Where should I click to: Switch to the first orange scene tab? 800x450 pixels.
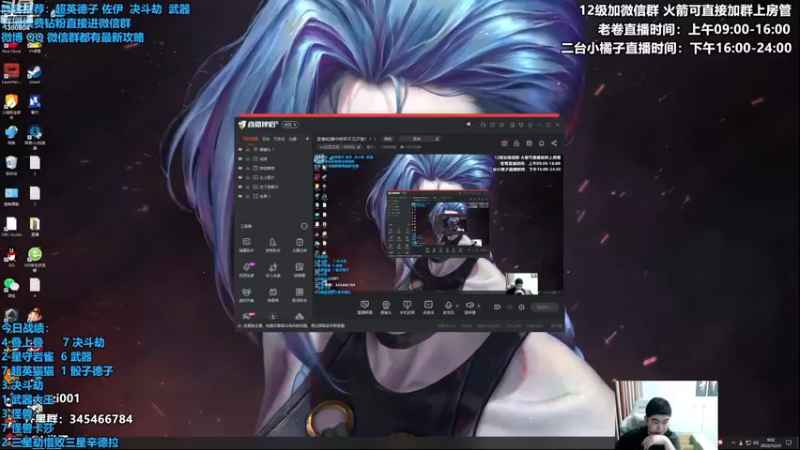coord(251,139)
